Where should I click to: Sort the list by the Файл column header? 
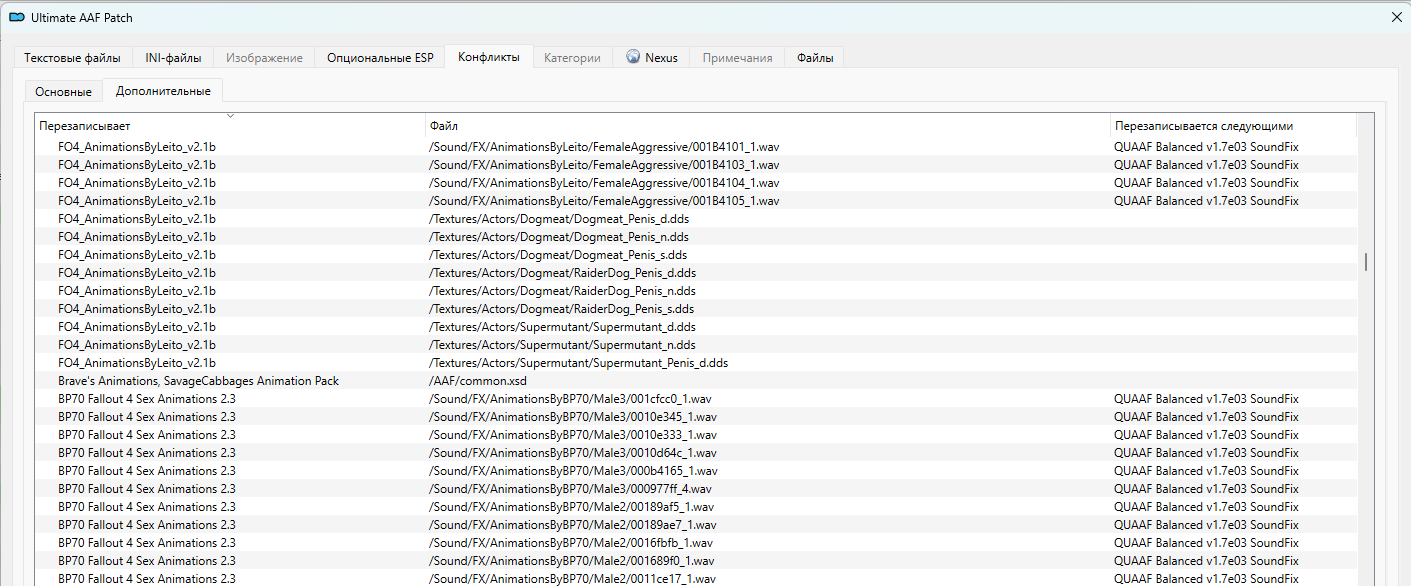[x=767, y=126]
